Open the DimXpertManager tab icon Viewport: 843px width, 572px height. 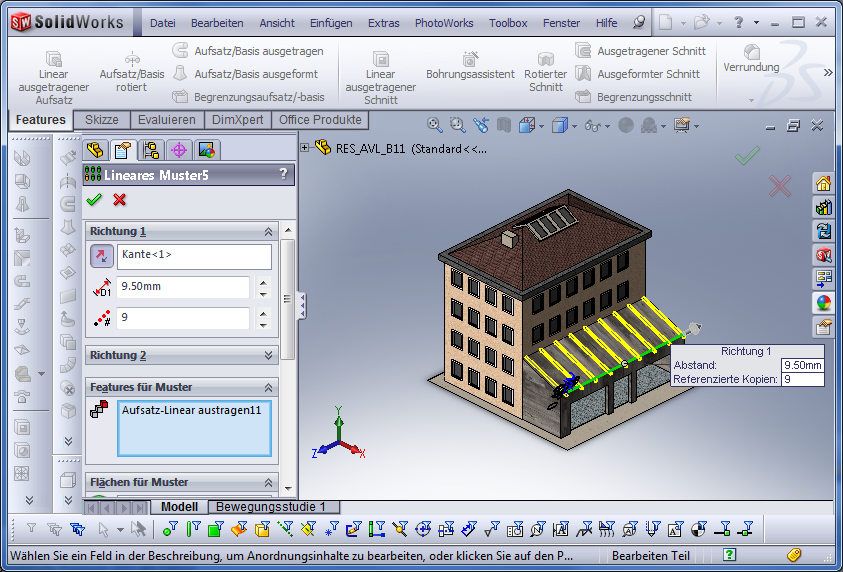[x=179, y=151]
